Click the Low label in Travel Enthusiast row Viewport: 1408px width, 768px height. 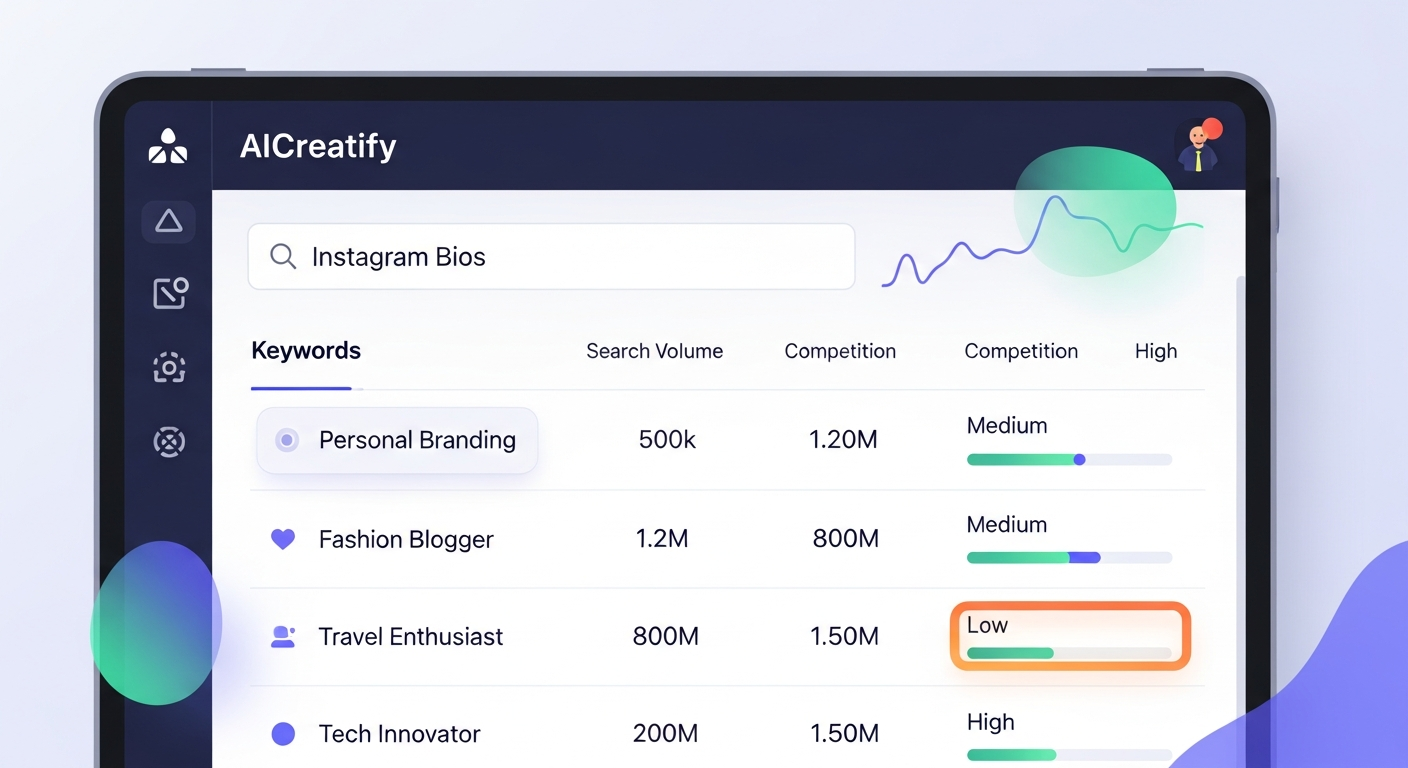[x=987, y=626]
